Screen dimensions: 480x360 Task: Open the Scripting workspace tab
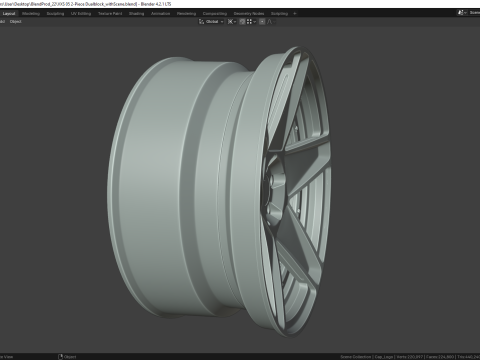(x=279, y=14)
